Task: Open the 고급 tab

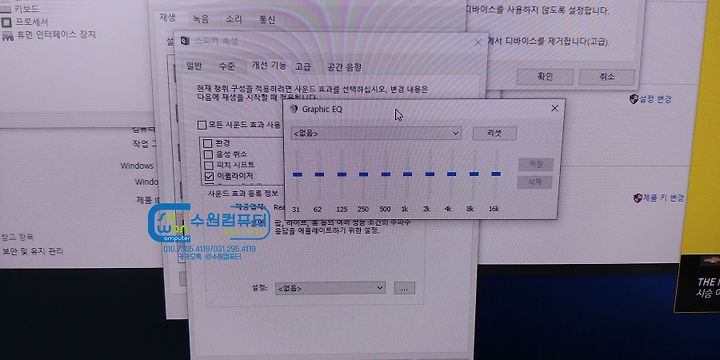Action: pyautogui.click(x=303, y=67)
